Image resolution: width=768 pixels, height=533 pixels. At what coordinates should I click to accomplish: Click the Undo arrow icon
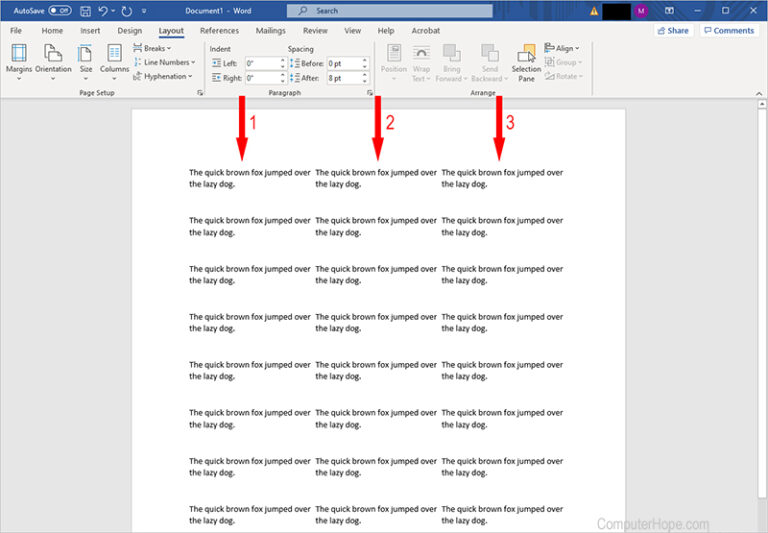(x=102, y=10)
